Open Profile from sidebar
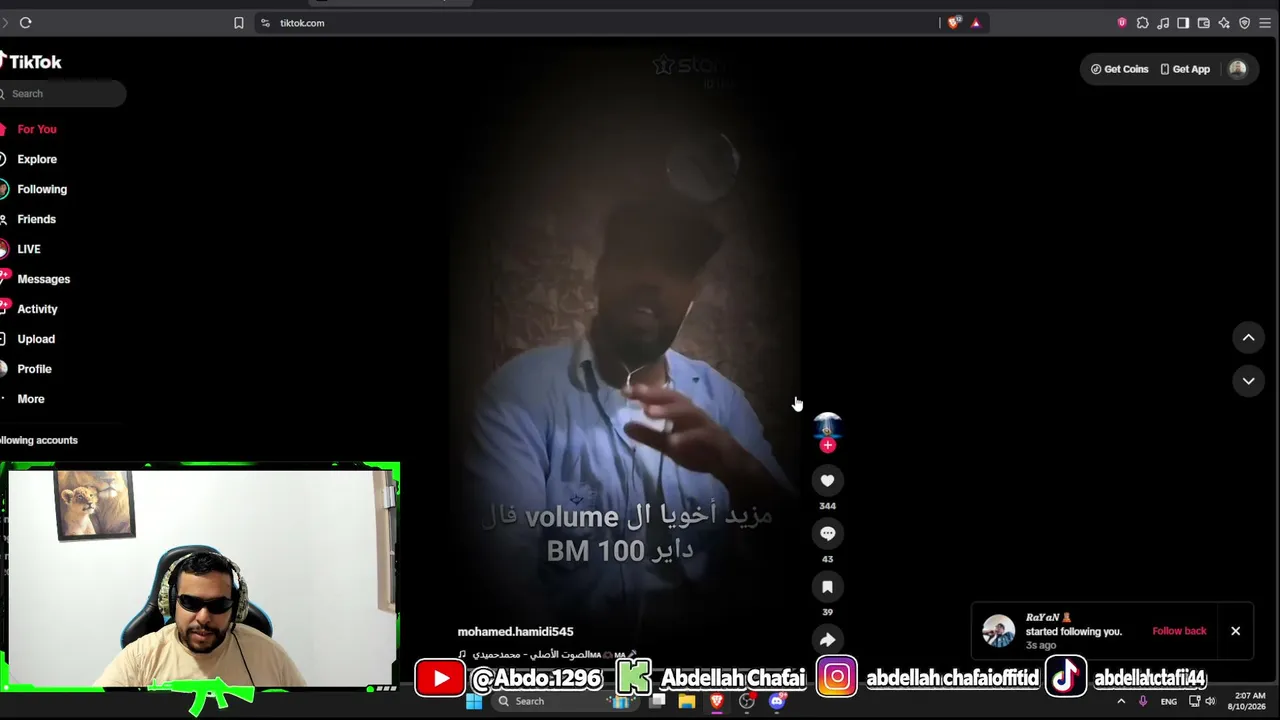 pos(34,369)
